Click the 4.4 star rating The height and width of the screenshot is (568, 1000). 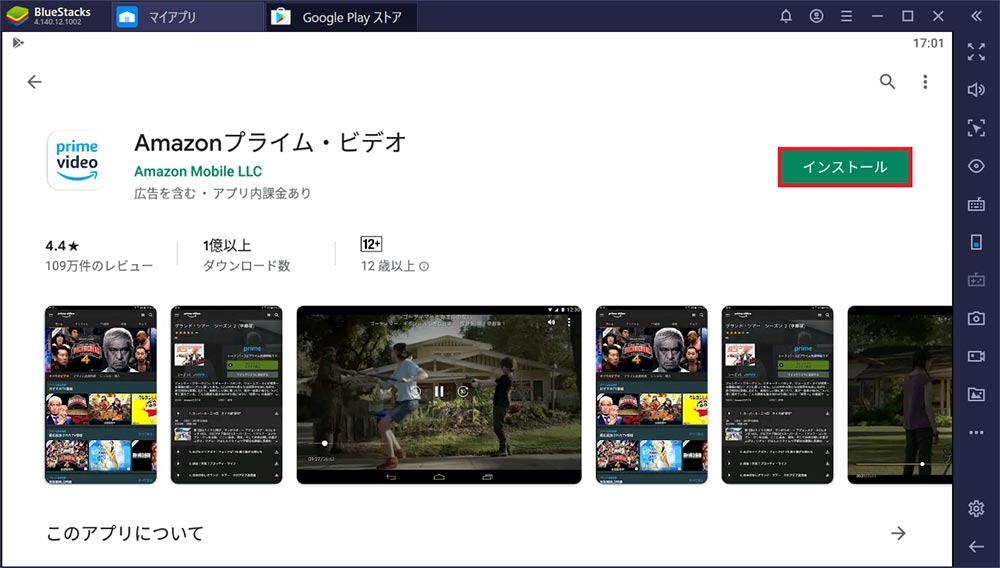click(62, 245)
